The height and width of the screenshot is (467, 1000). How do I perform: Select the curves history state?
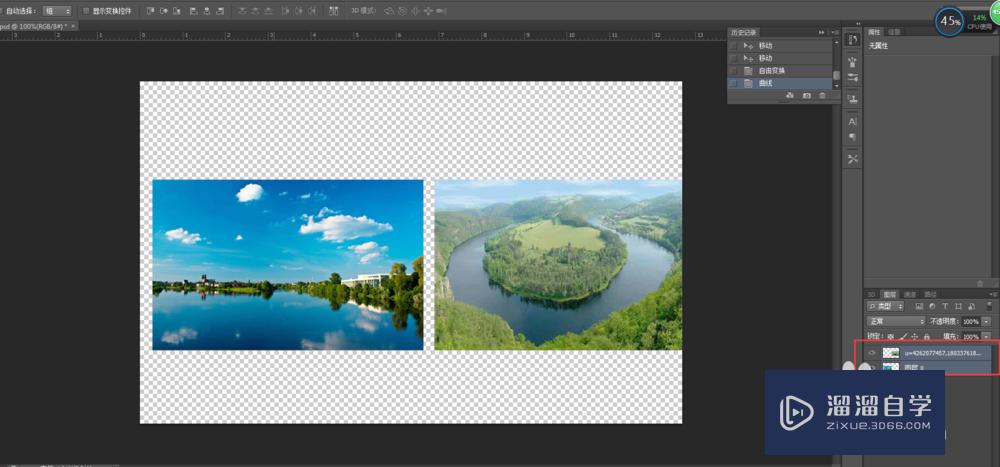click(766, 83)
